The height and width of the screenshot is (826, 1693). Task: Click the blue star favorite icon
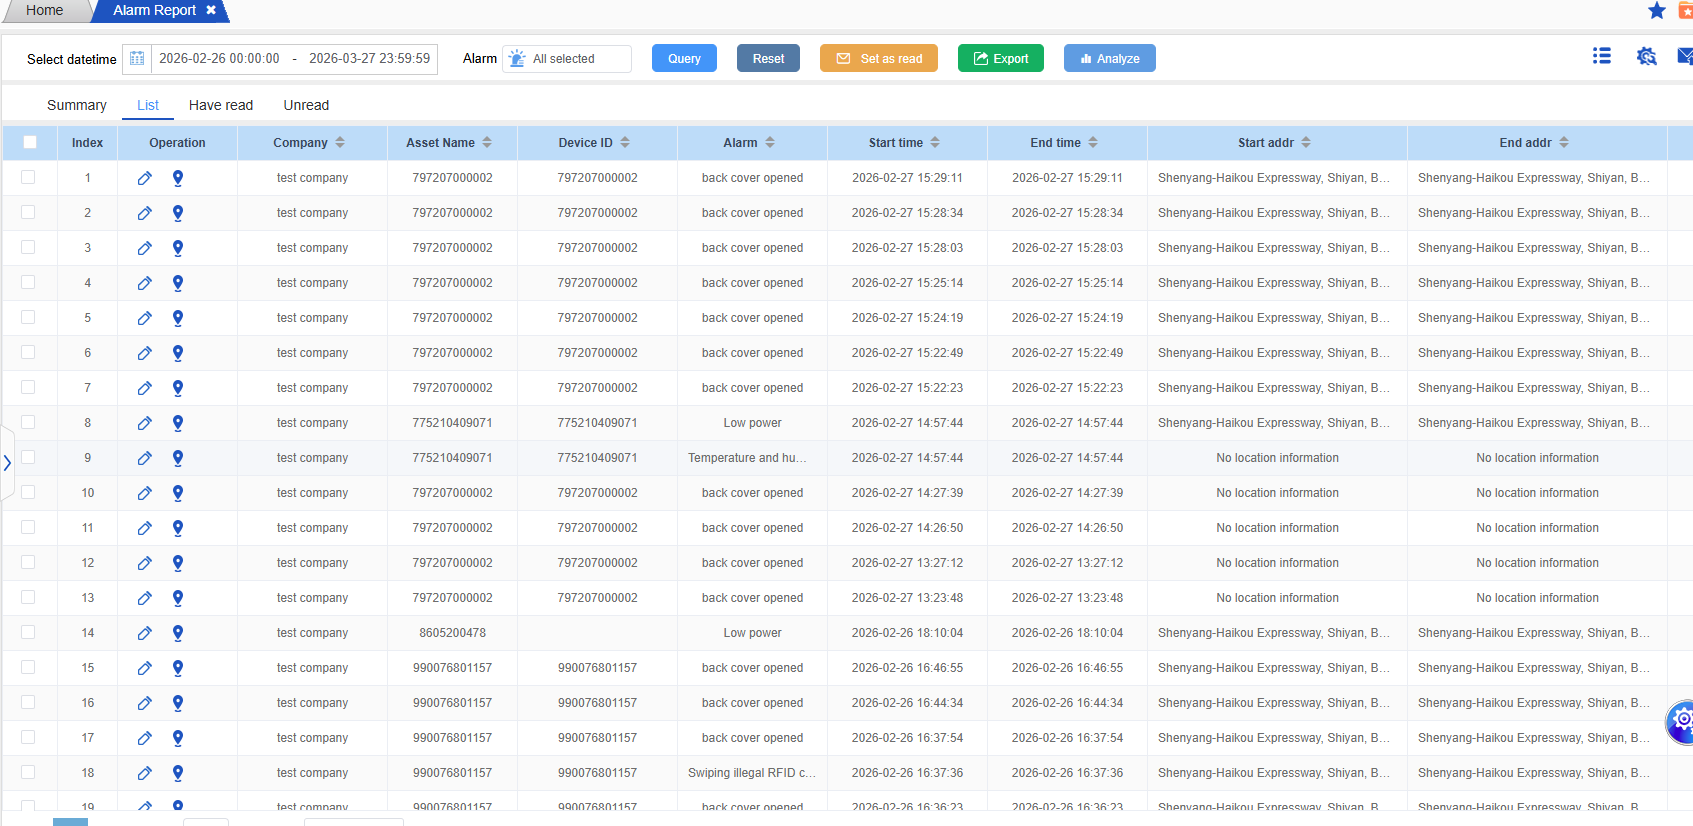pos(1657,11)
